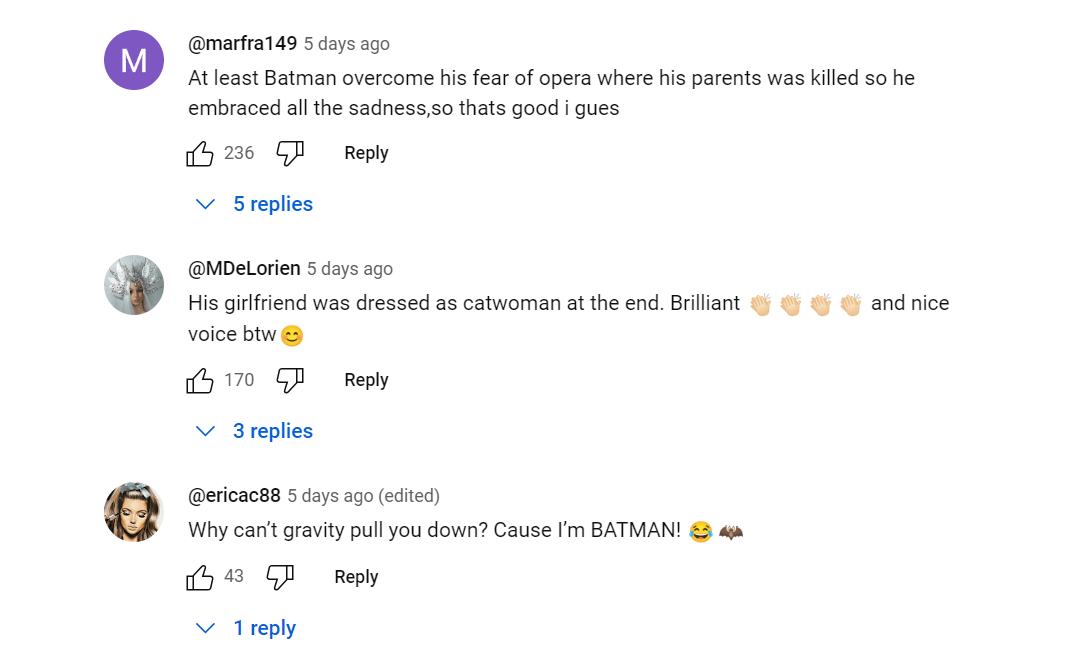Expand the 3 replies thread
The height and width of the screenshot is (655, 1084).
(x=254, y=431)
